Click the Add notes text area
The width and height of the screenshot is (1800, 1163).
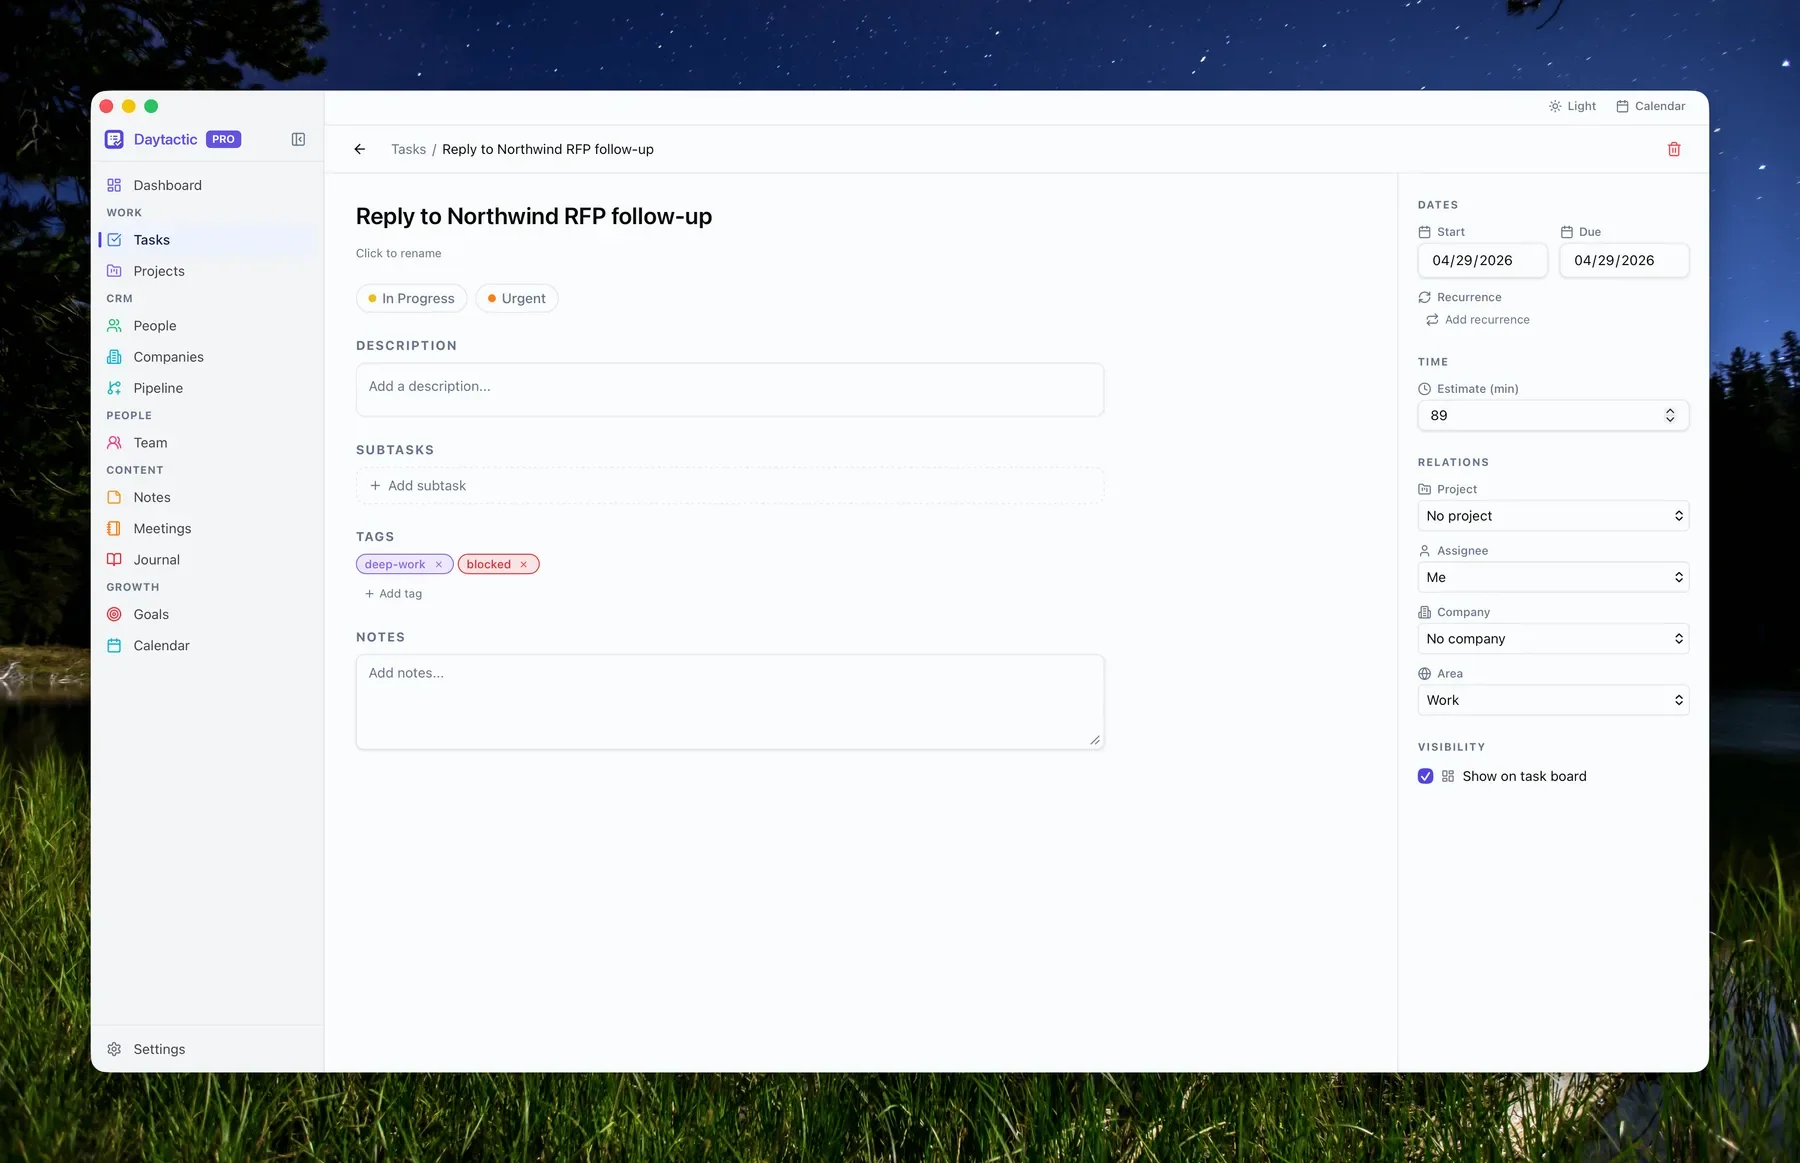pyautogui.click(x=730, y=702)
